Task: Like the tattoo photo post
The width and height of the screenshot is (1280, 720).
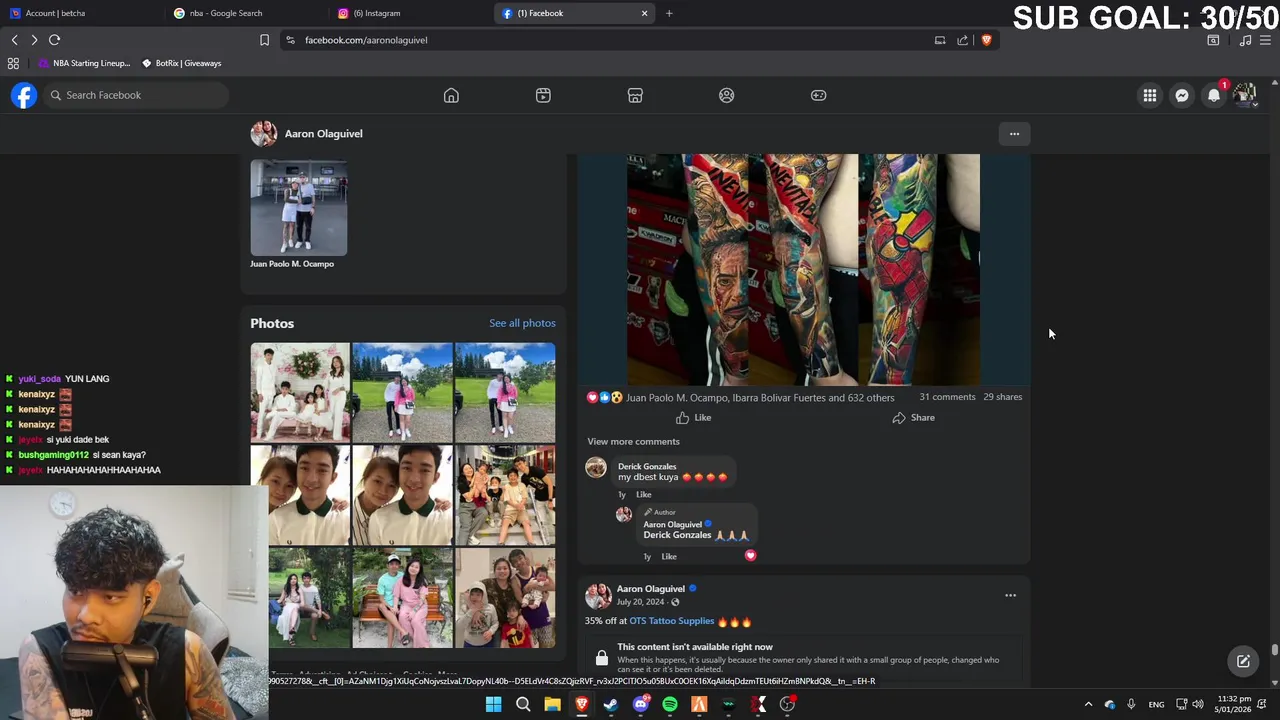Action: coord(693,418)
